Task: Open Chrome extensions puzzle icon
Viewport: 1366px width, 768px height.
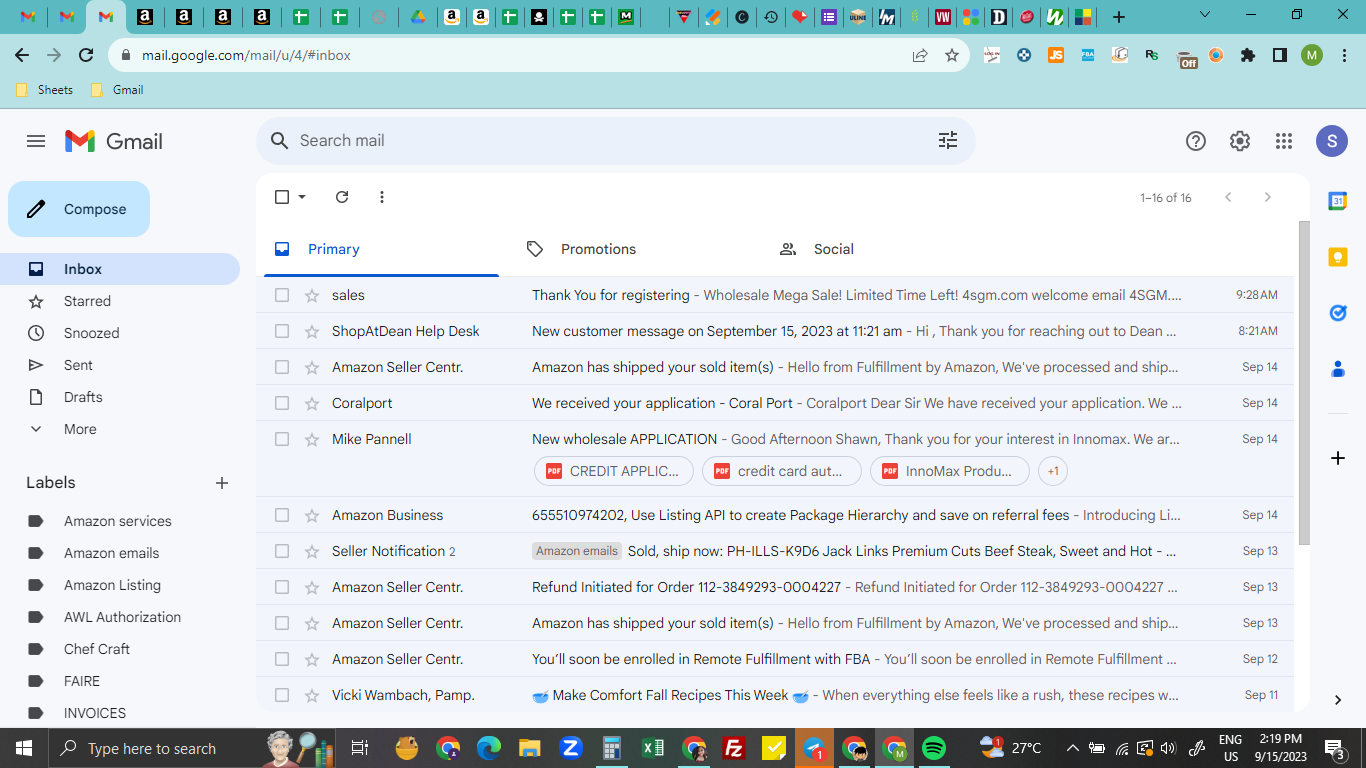Action: point(1248,55)
